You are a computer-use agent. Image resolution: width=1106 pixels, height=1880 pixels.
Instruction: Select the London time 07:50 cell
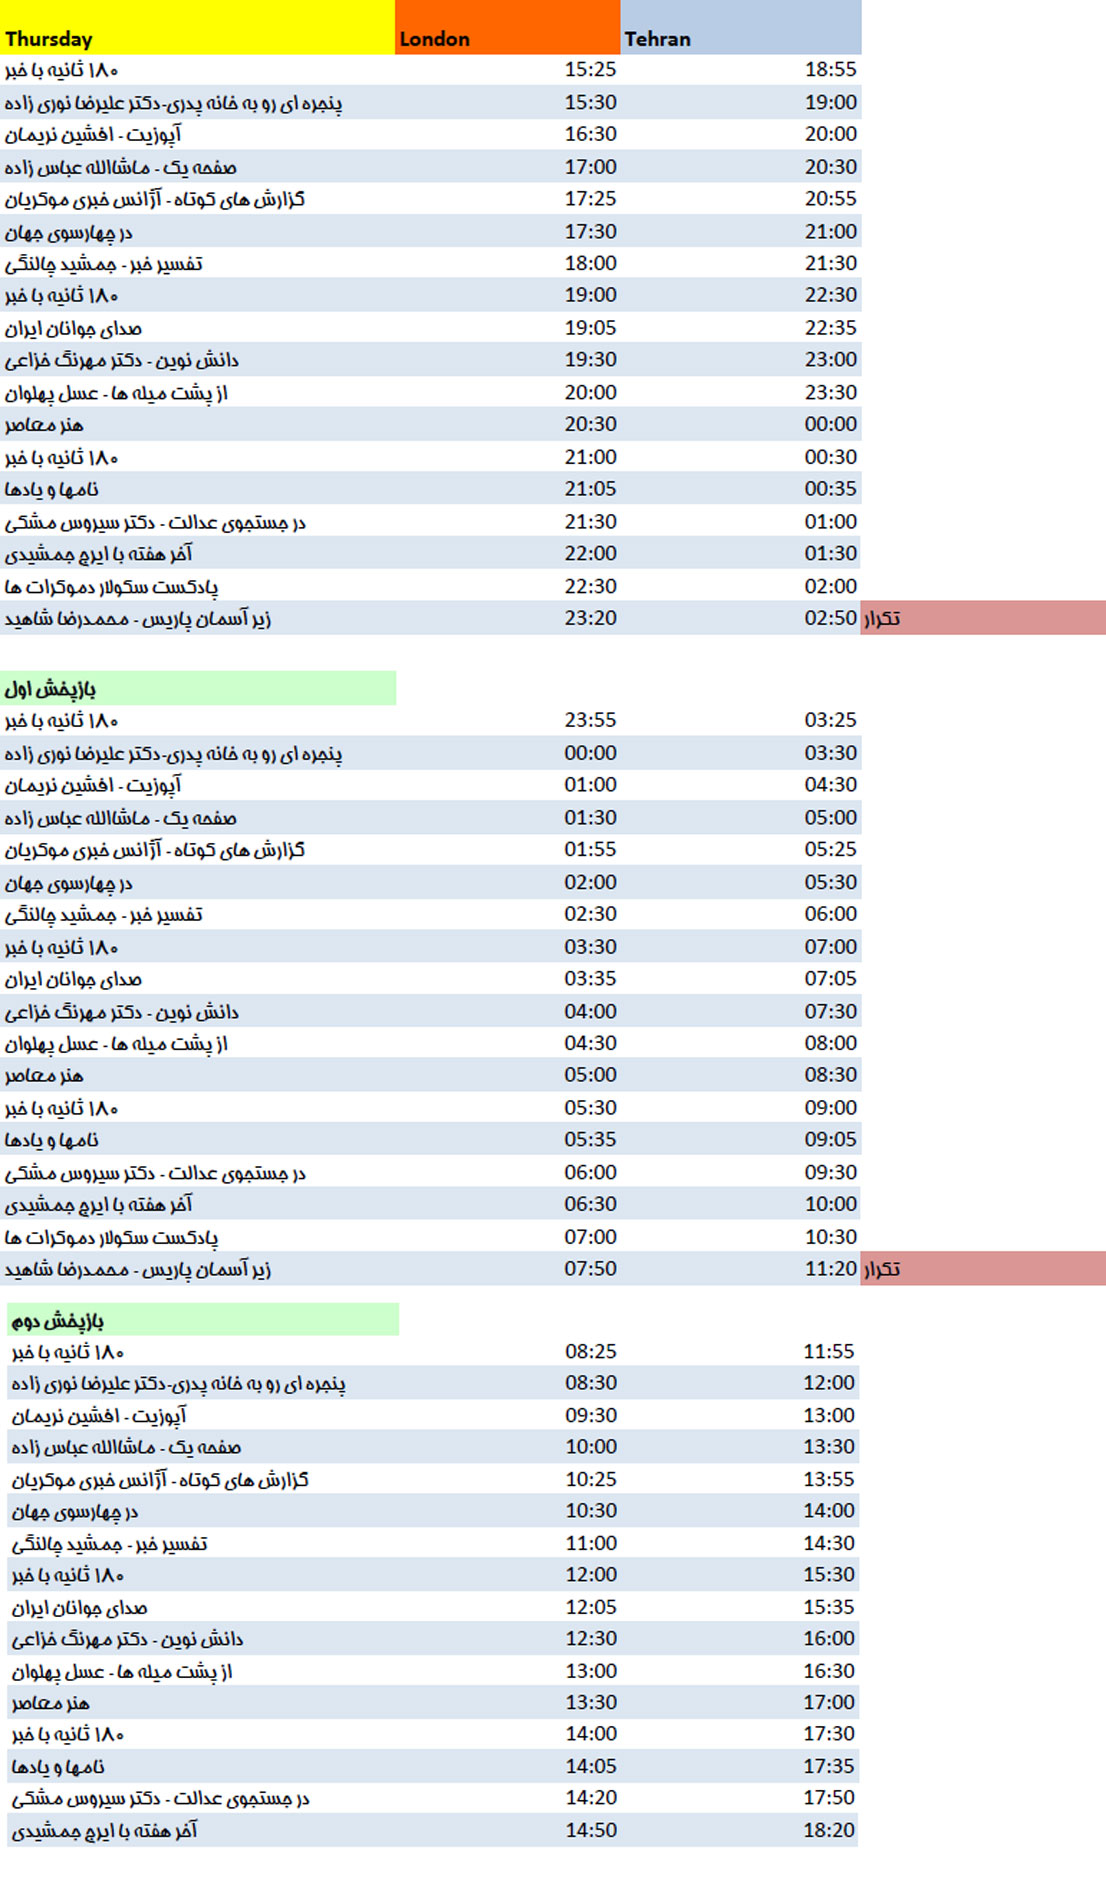point(590,1268)
